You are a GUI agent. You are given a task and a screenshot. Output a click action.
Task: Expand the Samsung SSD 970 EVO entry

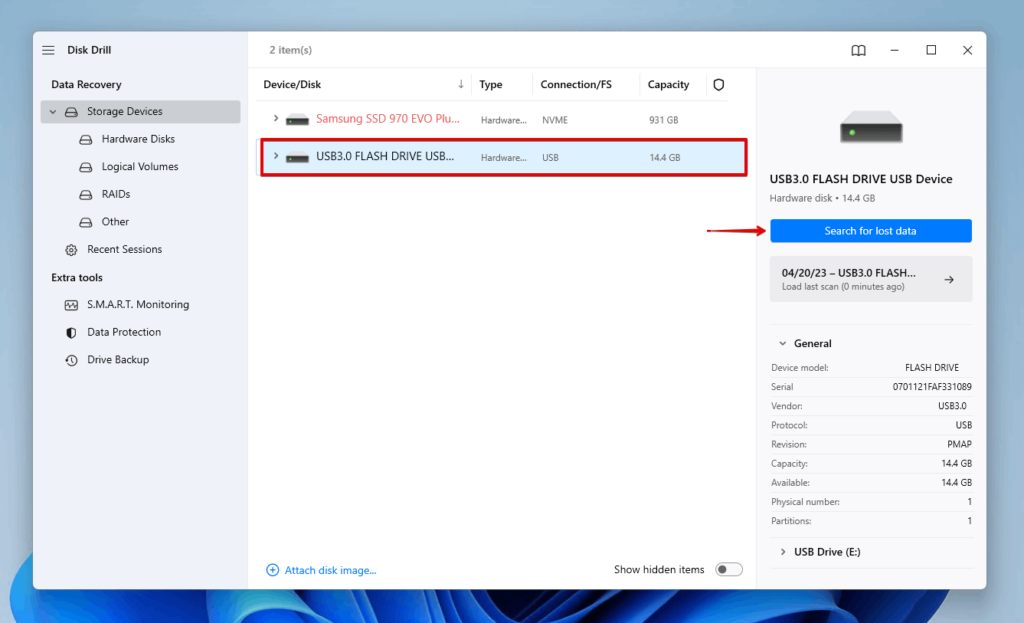(x=277, y=118)
